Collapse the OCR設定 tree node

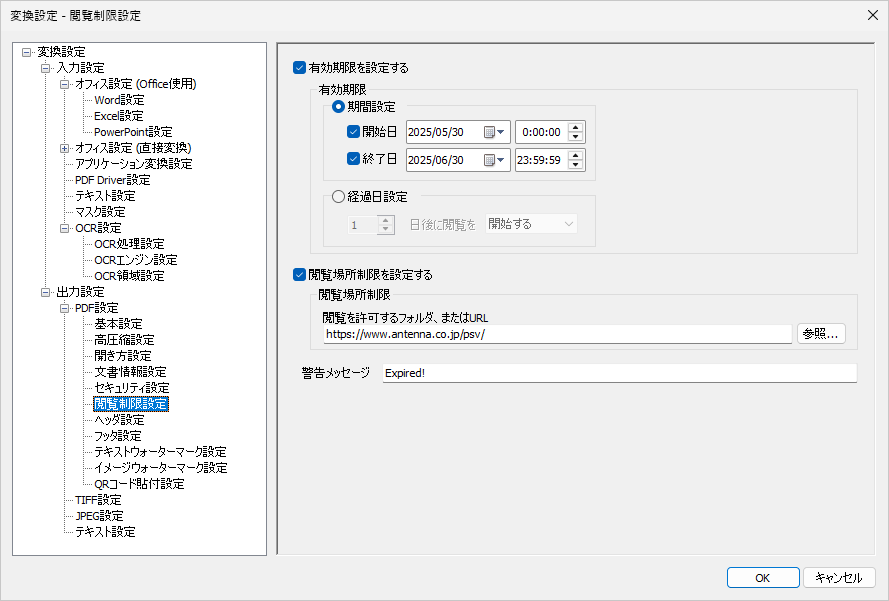pyautogui.click(x=65, y=228)
